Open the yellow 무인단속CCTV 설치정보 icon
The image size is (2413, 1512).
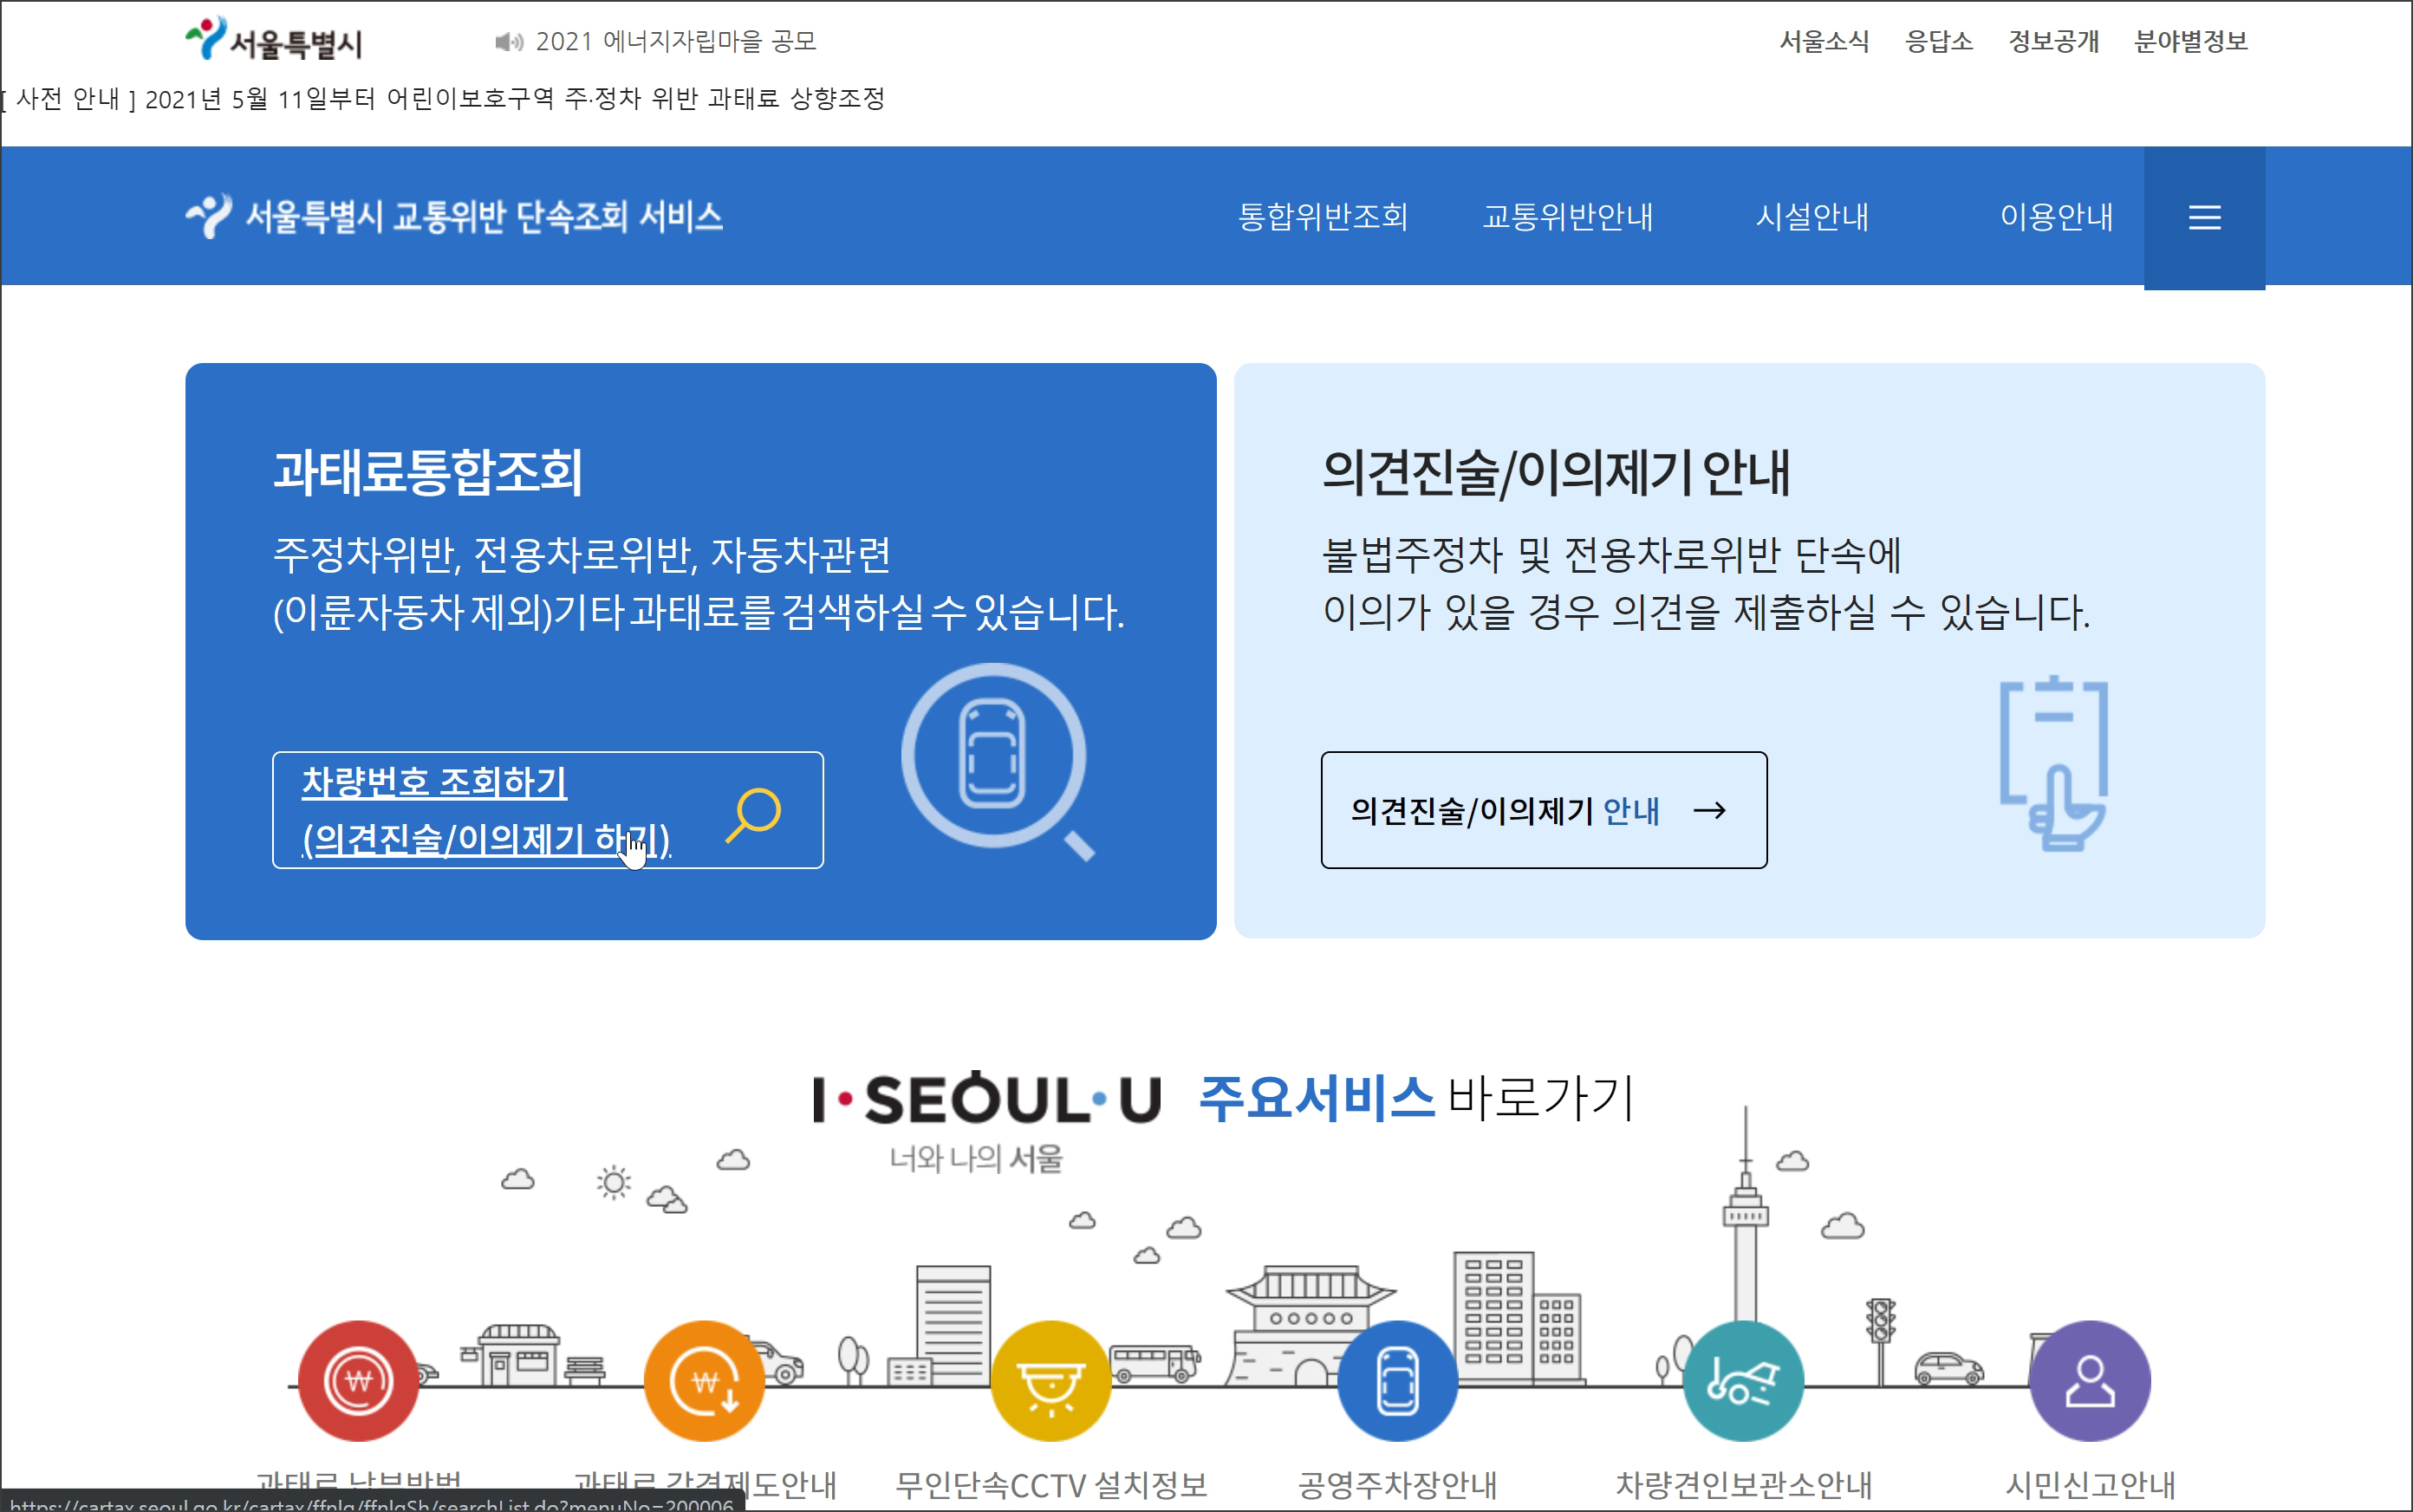click(x=1050, y=1380)
